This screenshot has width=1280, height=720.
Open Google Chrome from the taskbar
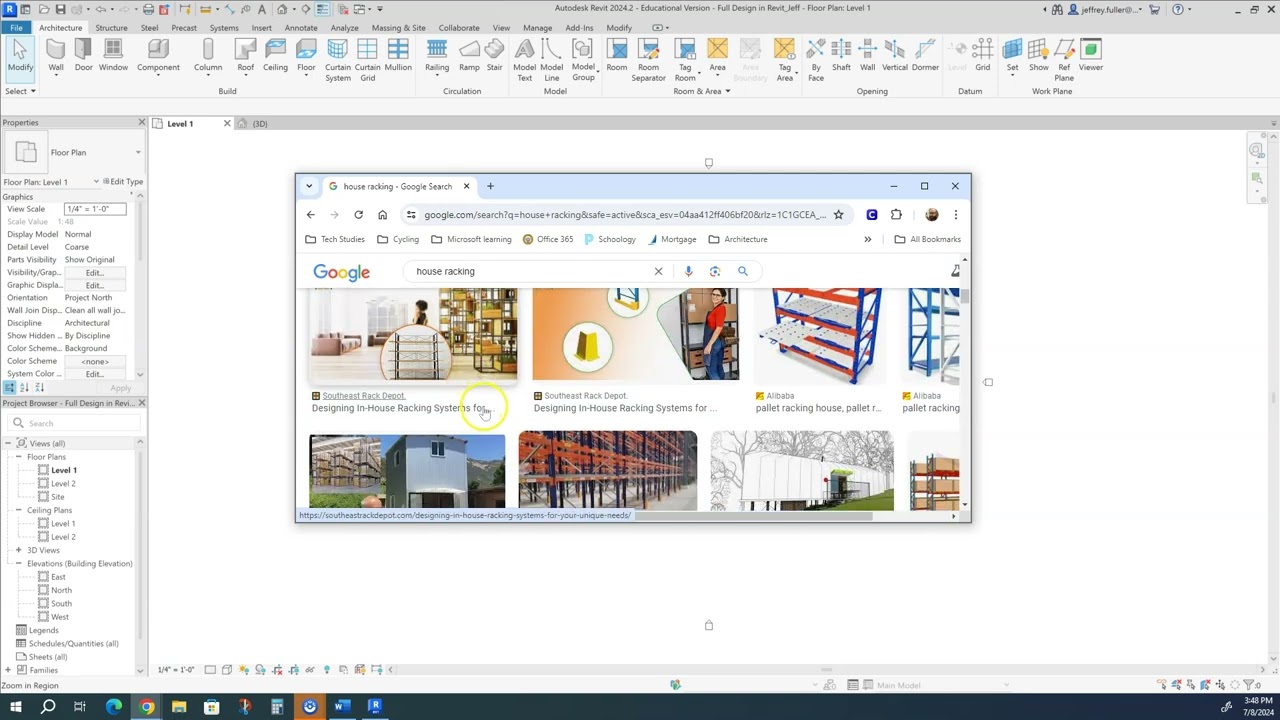[x=146, y=707]
